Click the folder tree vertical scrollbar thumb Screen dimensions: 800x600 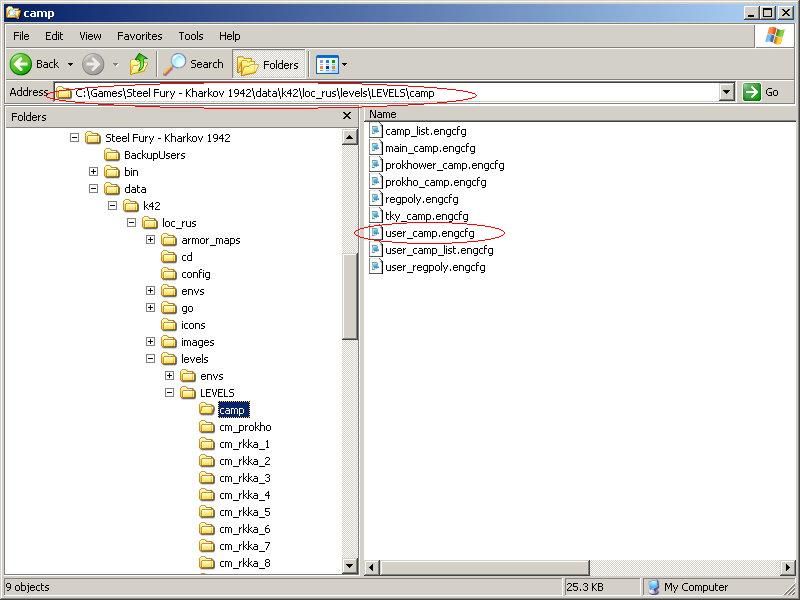[350, 296]
